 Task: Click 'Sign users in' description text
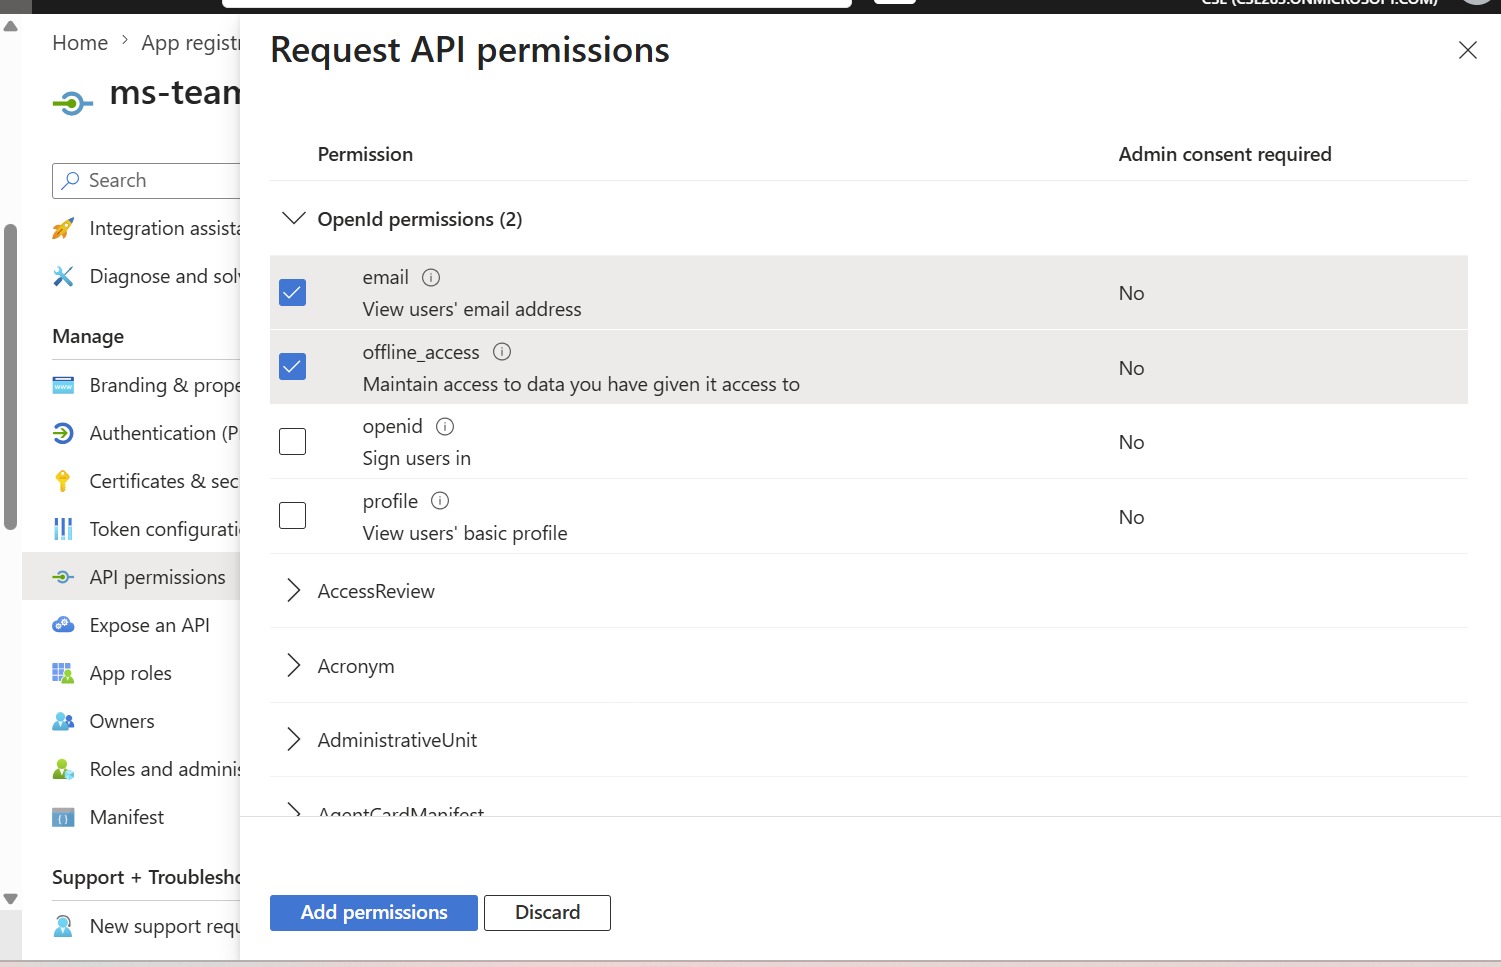click(x=416, y=458)
